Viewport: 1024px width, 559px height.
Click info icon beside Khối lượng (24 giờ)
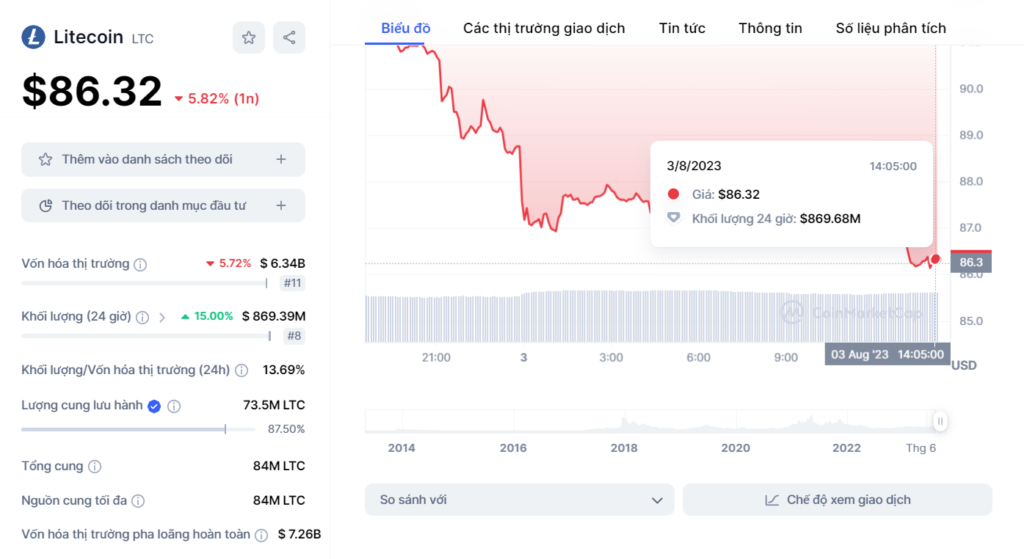(x=143, y=317)
